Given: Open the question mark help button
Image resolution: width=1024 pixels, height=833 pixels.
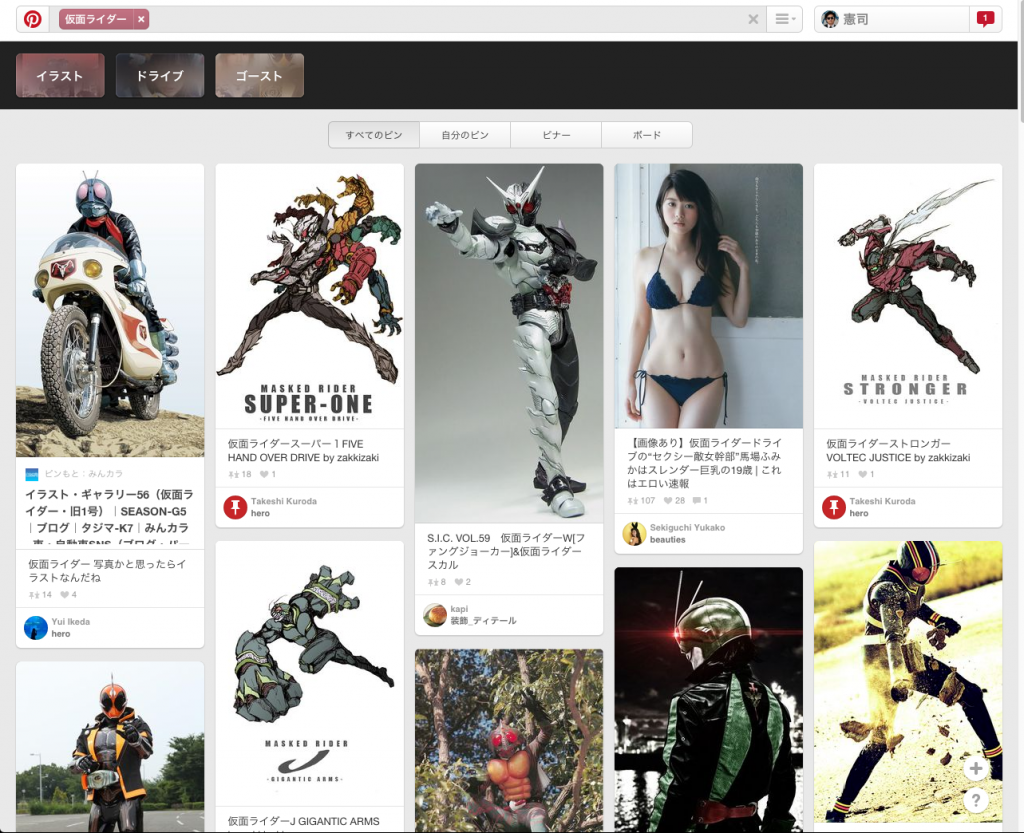Looking at the screenshot, I should point(976,800).
